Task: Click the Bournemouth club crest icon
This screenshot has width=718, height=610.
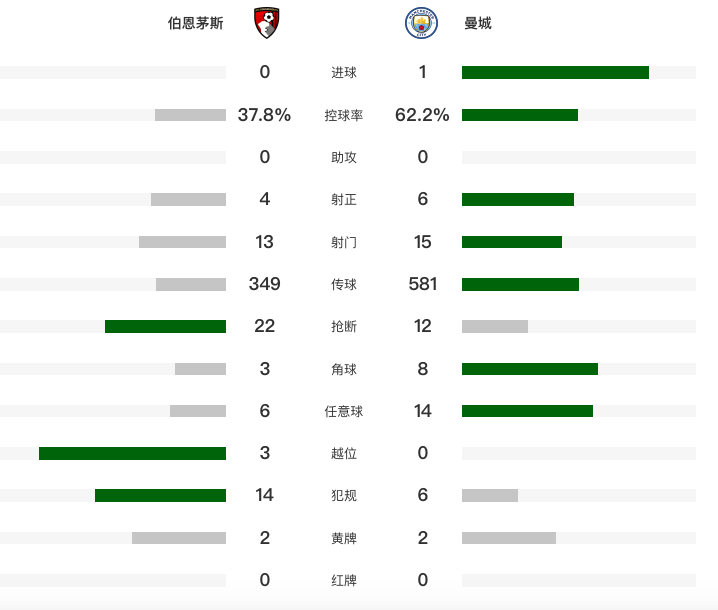Action: [x=267, y=23]
